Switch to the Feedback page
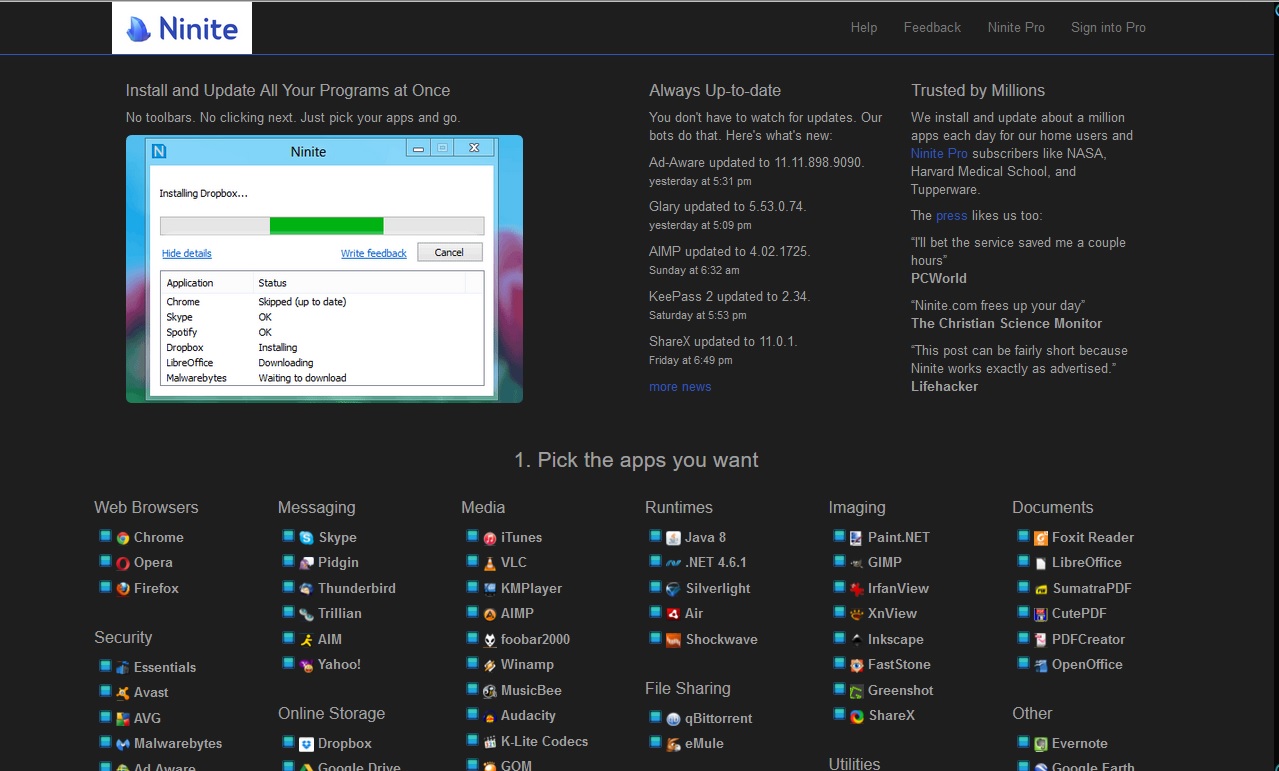 pos(931,27)
